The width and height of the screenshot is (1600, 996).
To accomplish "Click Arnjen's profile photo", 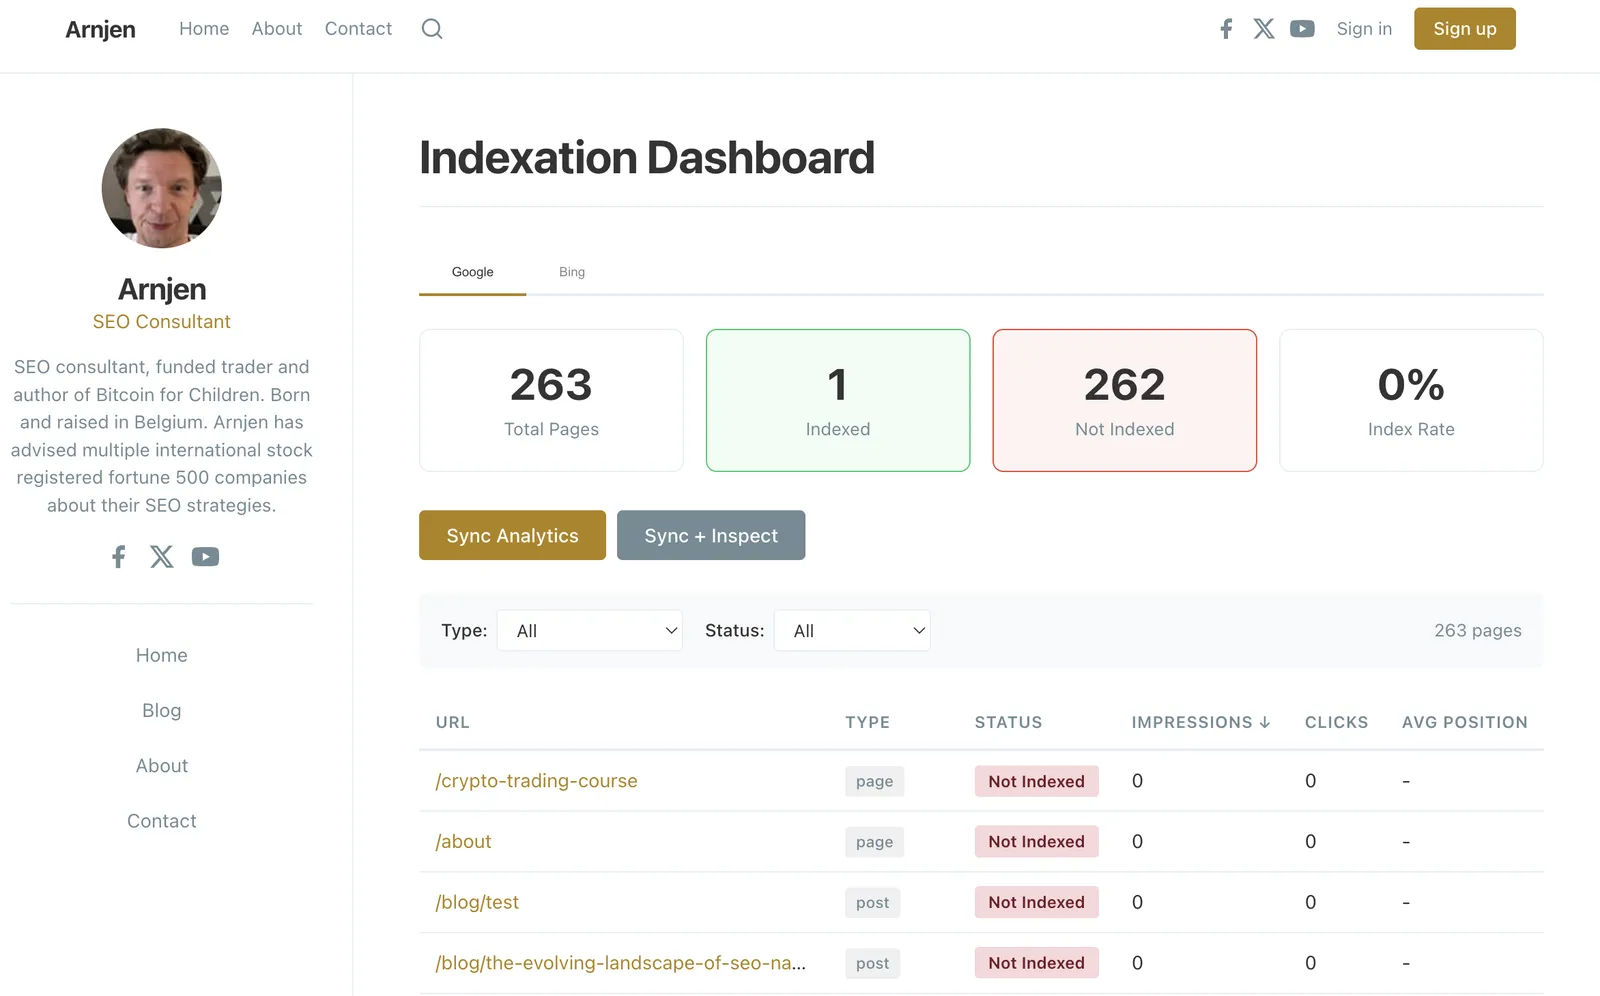I will (161, 189).
